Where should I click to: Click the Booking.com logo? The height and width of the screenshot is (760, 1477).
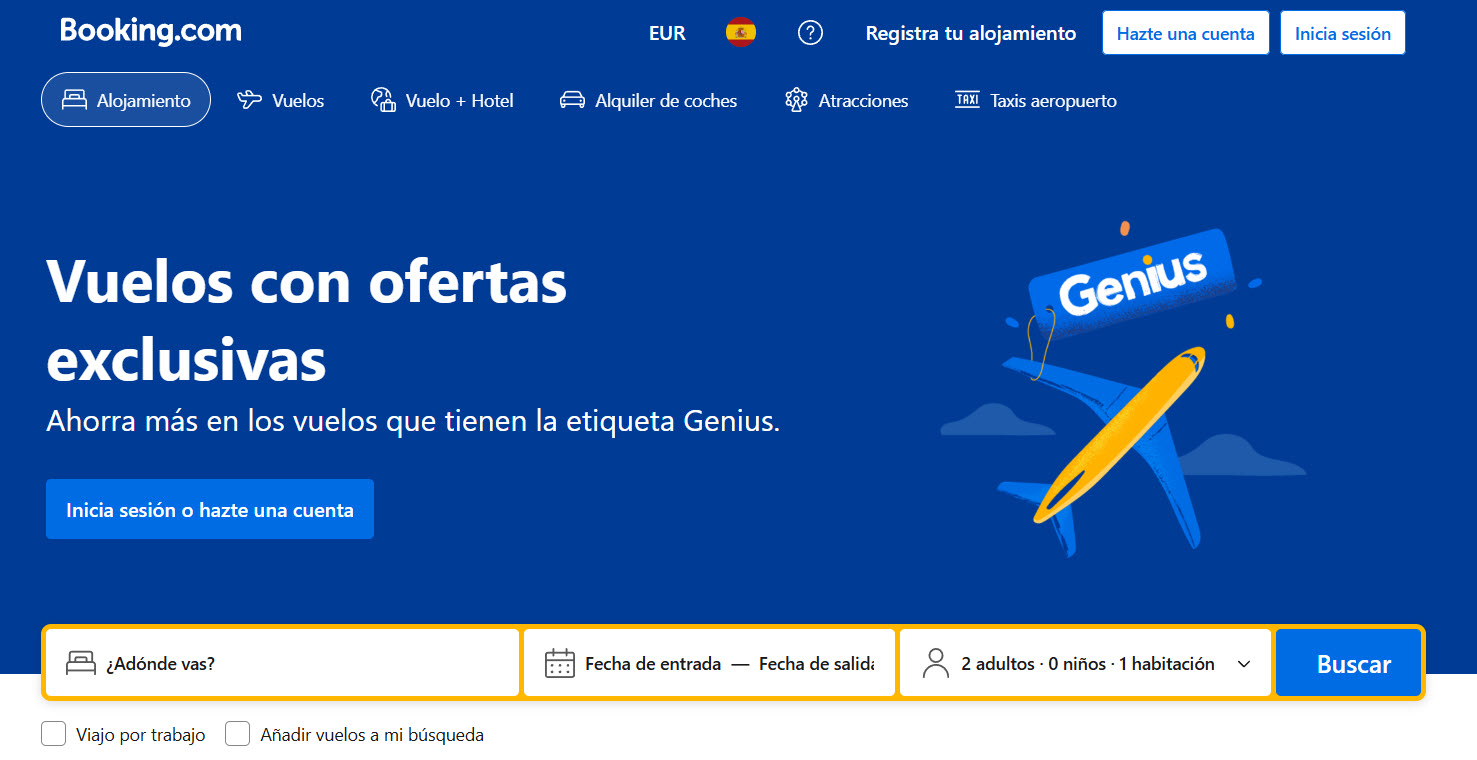(x=151, y=31)
